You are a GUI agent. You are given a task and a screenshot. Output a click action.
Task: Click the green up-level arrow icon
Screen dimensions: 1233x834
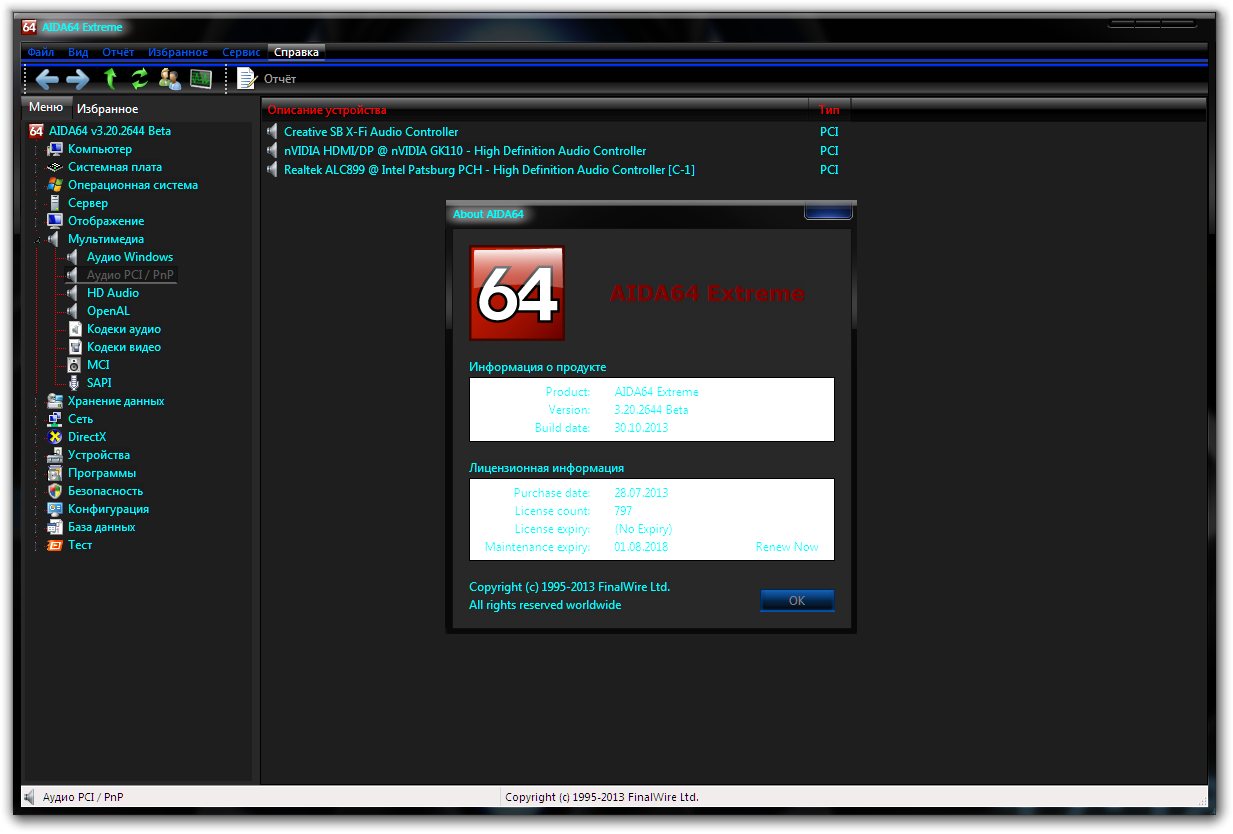point(111,79)
